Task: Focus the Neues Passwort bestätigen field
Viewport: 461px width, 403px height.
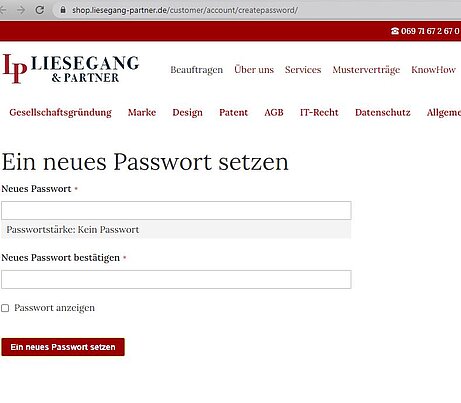Action: pos(176,279)
